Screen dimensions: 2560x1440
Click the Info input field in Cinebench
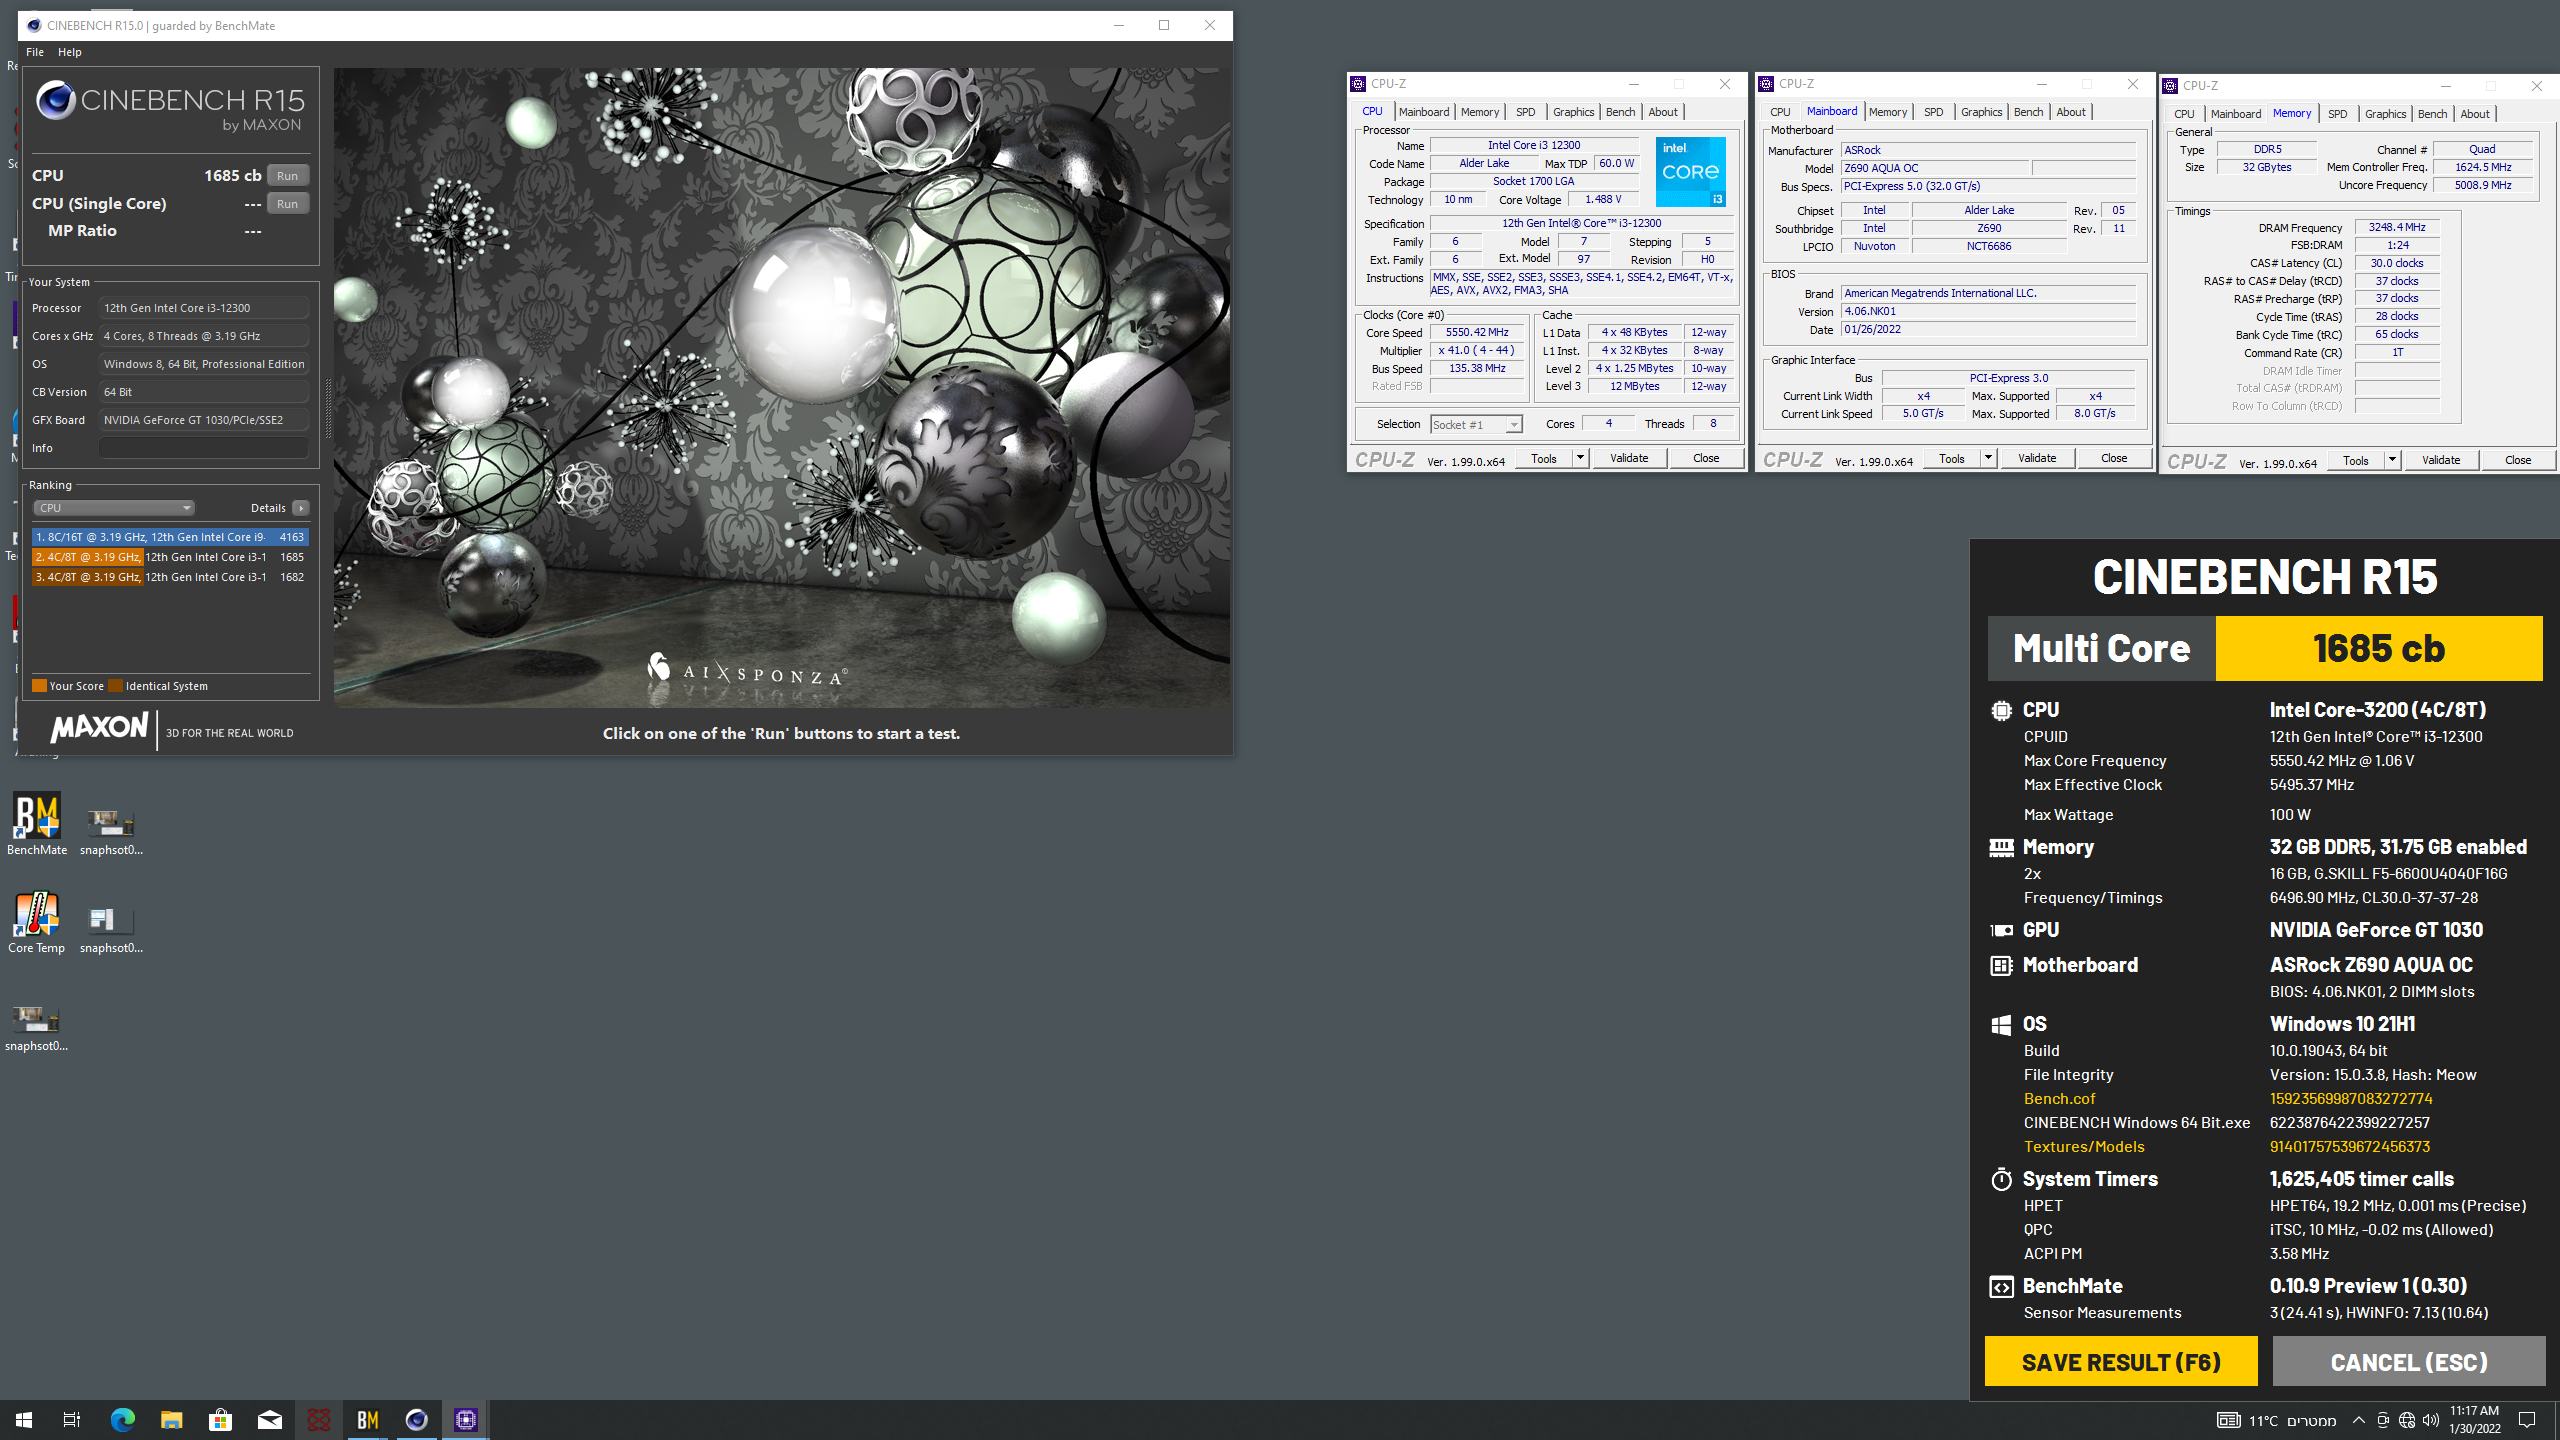[x=204, y=448]
